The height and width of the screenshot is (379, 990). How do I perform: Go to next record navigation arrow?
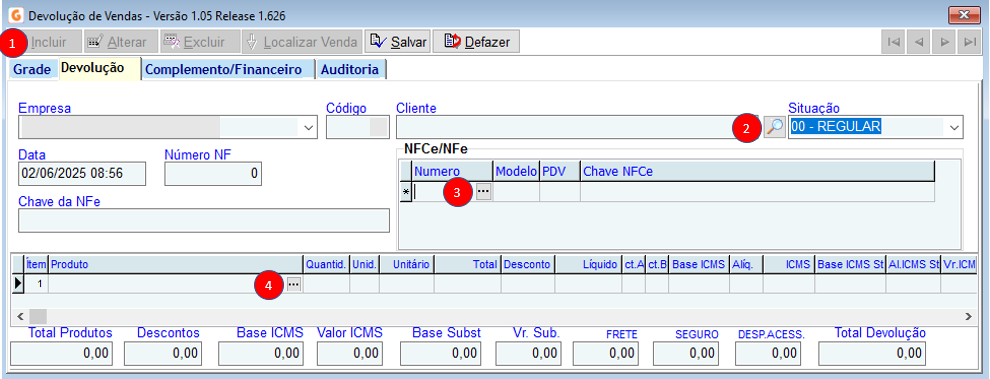pyautogui.click(x=944, y=42)
